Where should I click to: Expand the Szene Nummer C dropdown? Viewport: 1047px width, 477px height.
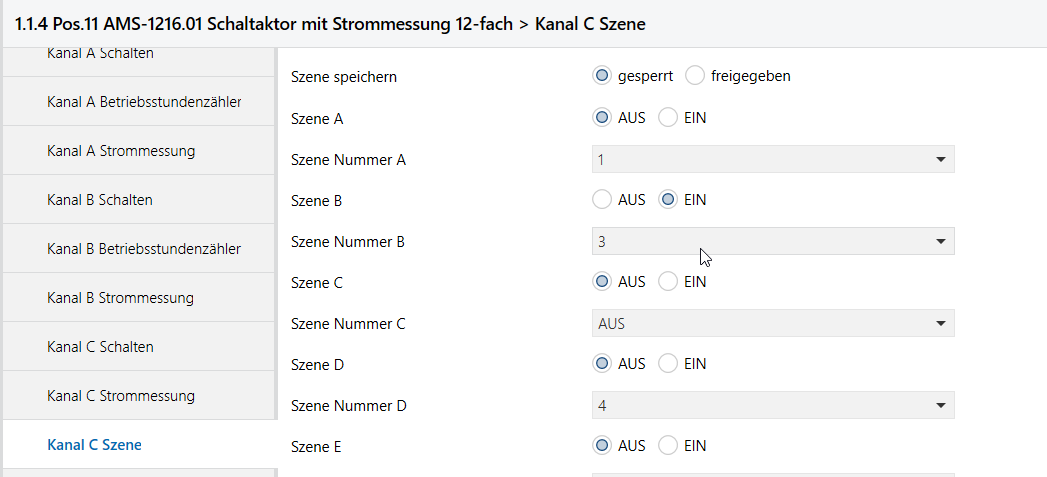click(x=772, y=323)
